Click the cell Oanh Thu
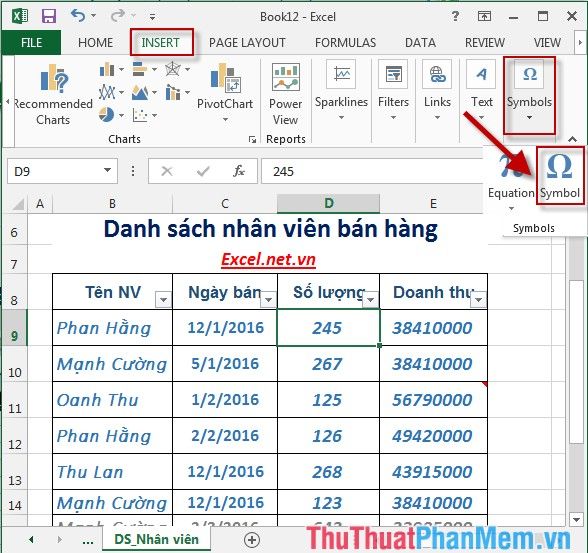Viewport: 588px width, 553px height. (112, 400)
